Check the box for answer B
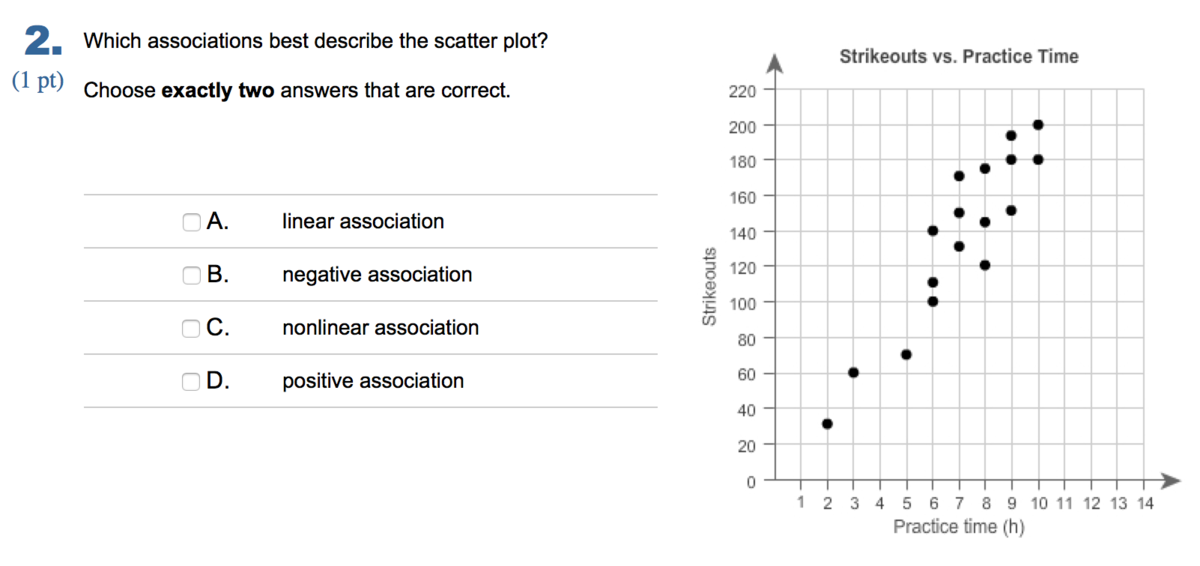 click(191, 275)
